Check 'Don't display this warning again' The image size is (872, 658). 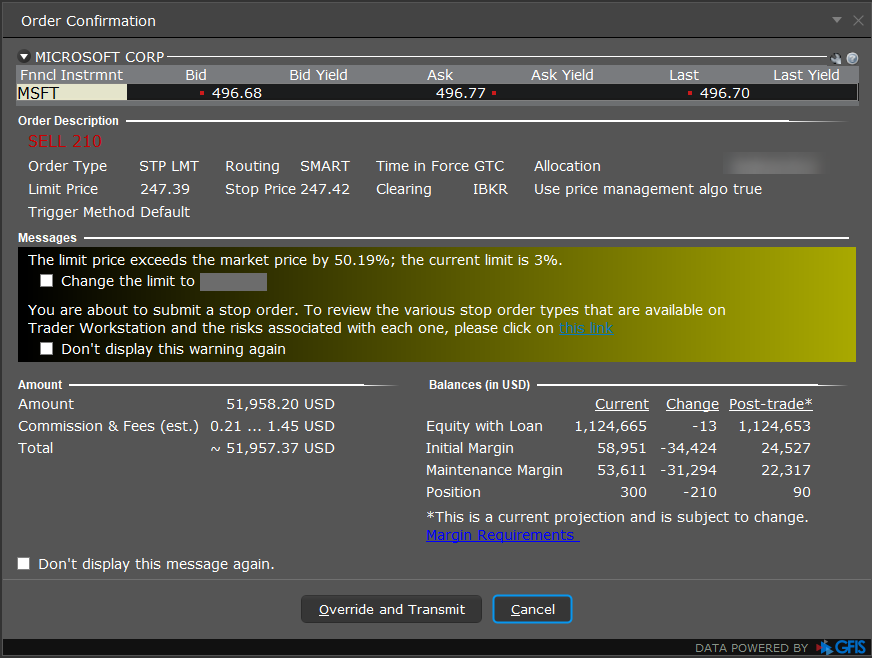[x=47, y=349]
